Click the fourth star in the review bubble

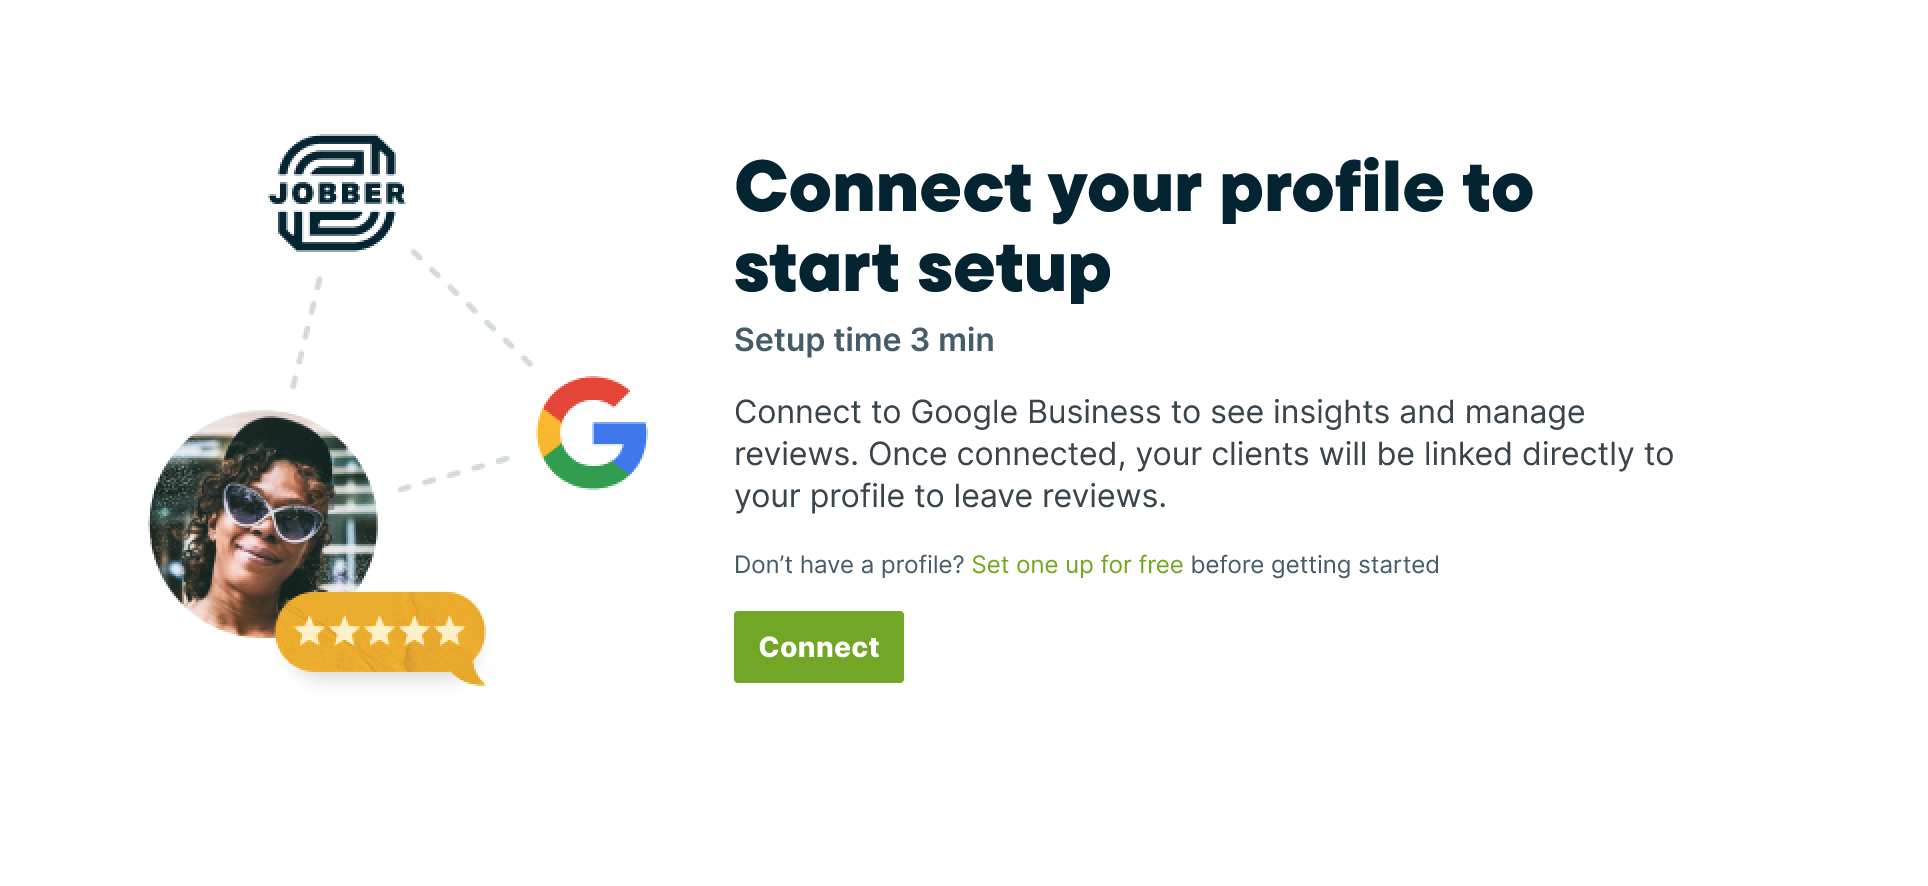[x=415, y=631]
